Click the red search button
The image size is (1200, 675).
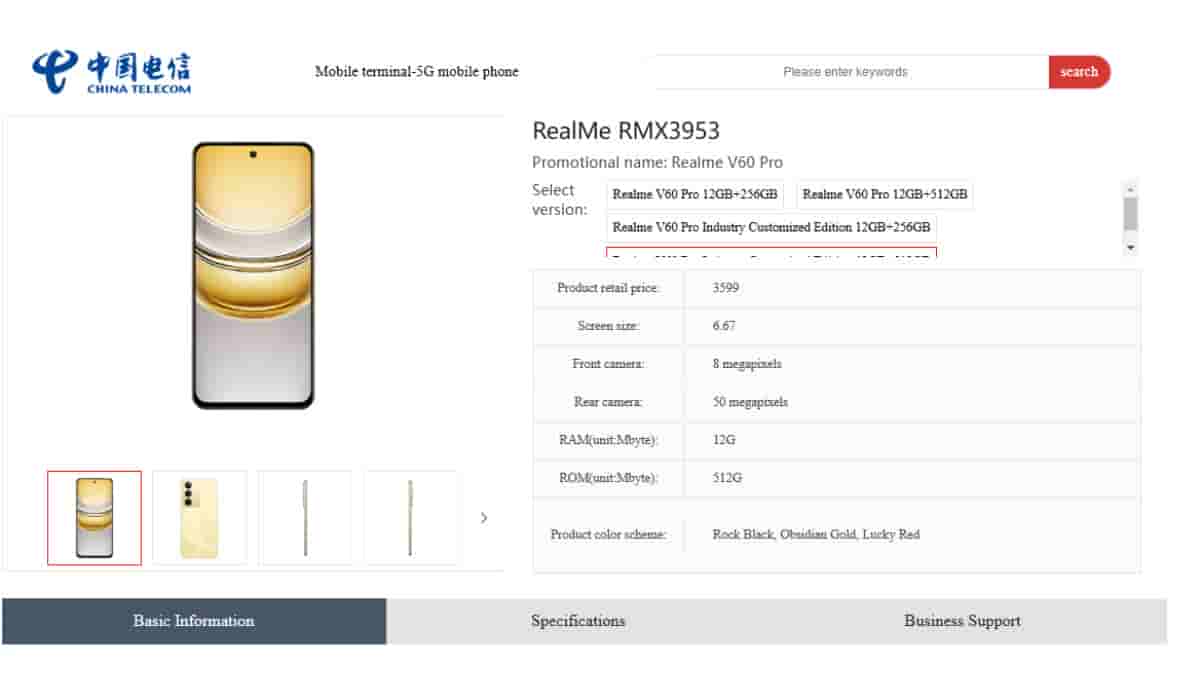pyautogui.click(x=1080, y=71)
